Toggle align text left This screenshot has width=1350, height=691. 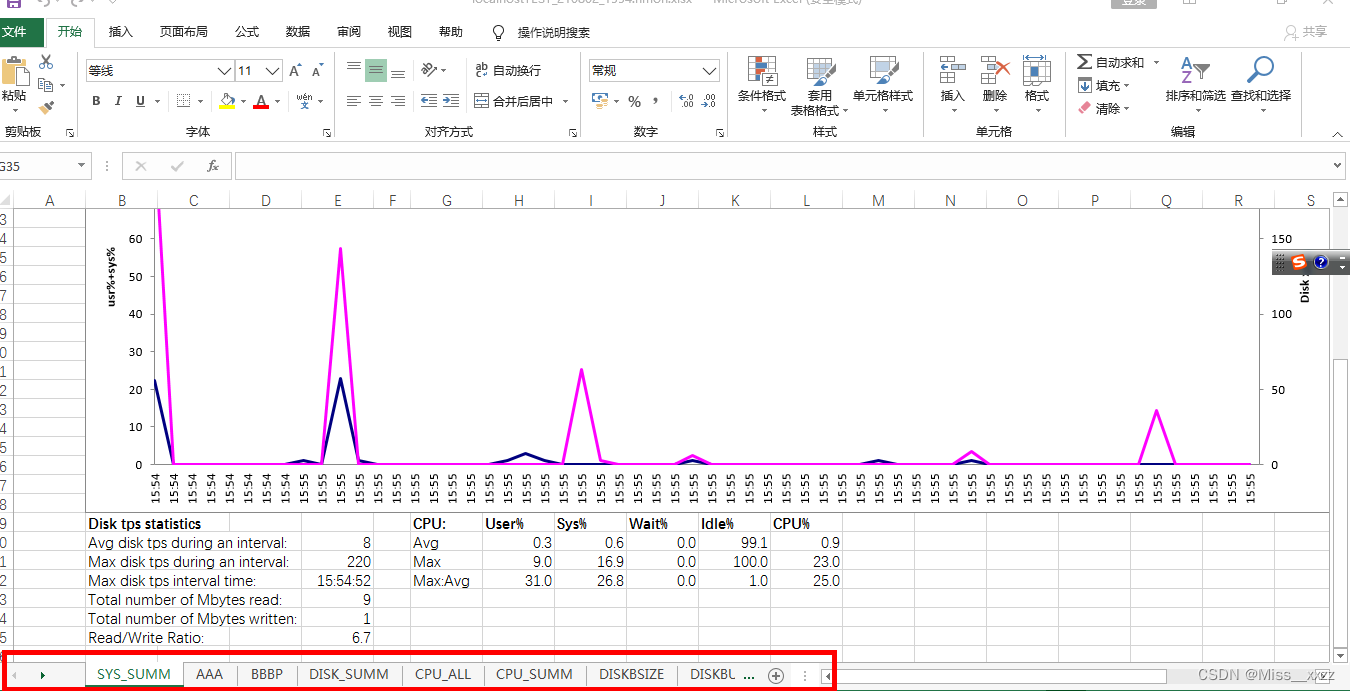click(x=353, y=101)
